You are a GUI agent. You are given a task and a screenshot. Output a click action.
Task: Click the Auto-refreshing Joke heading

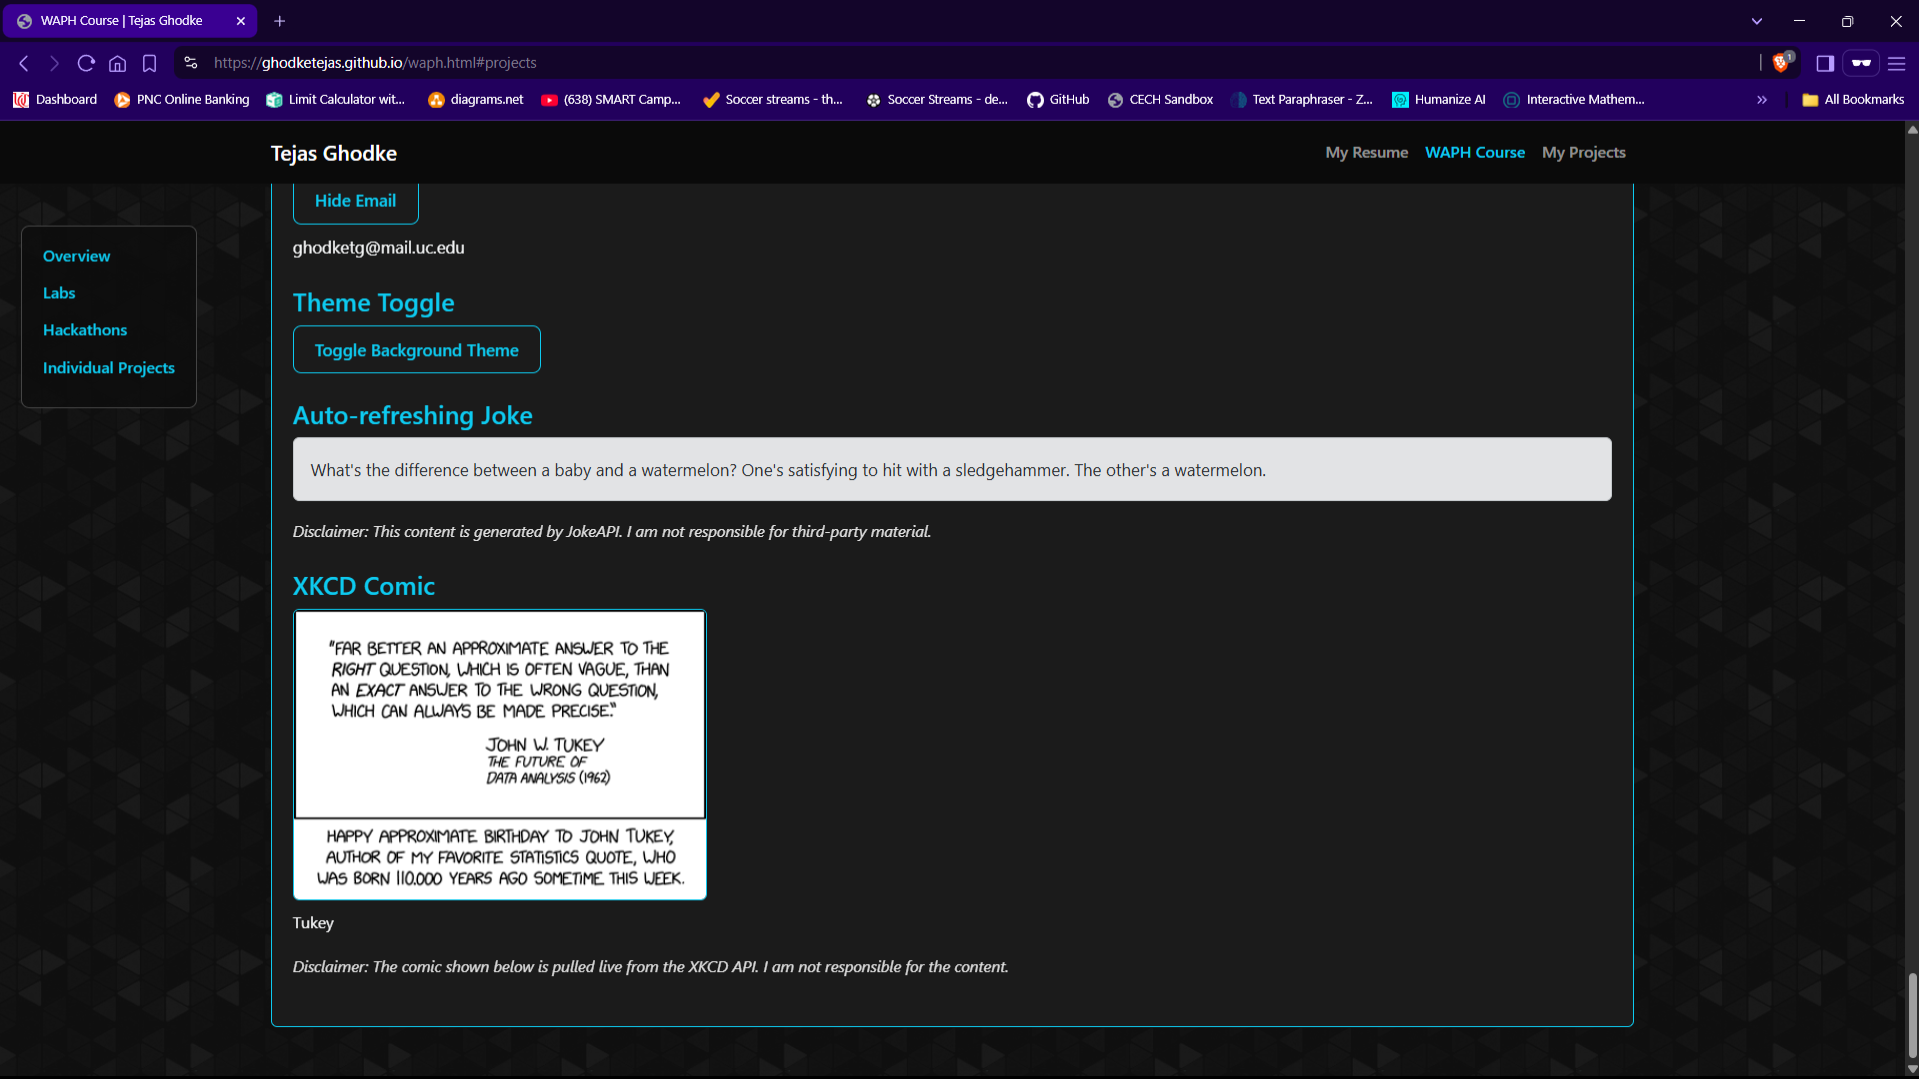412,416
